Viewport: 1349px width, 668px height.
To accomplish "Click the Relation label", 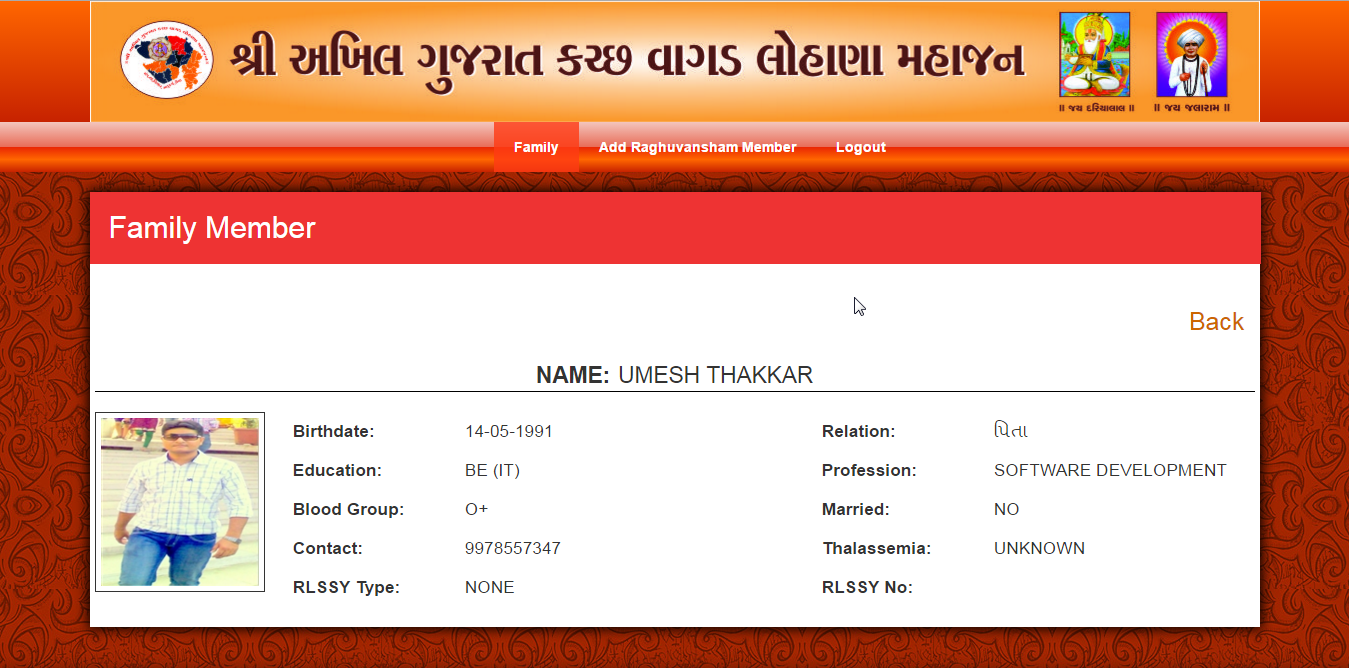I will [x=858, y=432].
